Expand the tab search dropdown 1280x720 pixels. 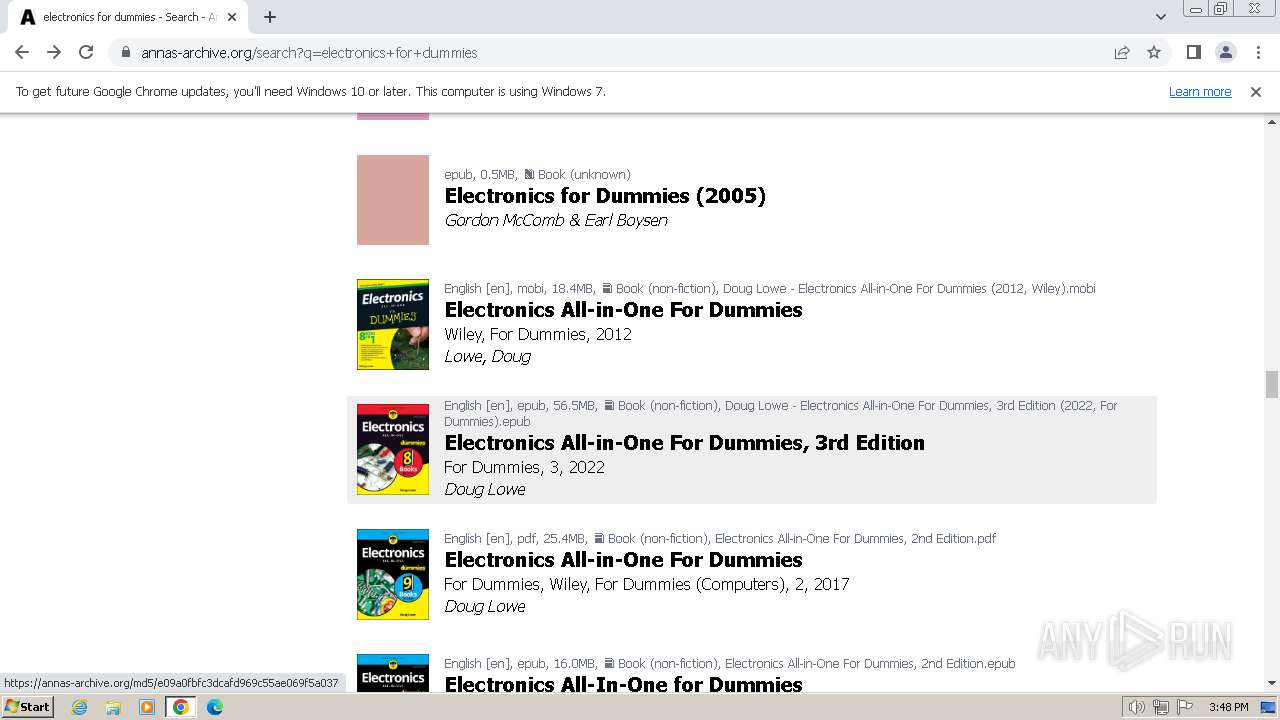click(1160, 17)
